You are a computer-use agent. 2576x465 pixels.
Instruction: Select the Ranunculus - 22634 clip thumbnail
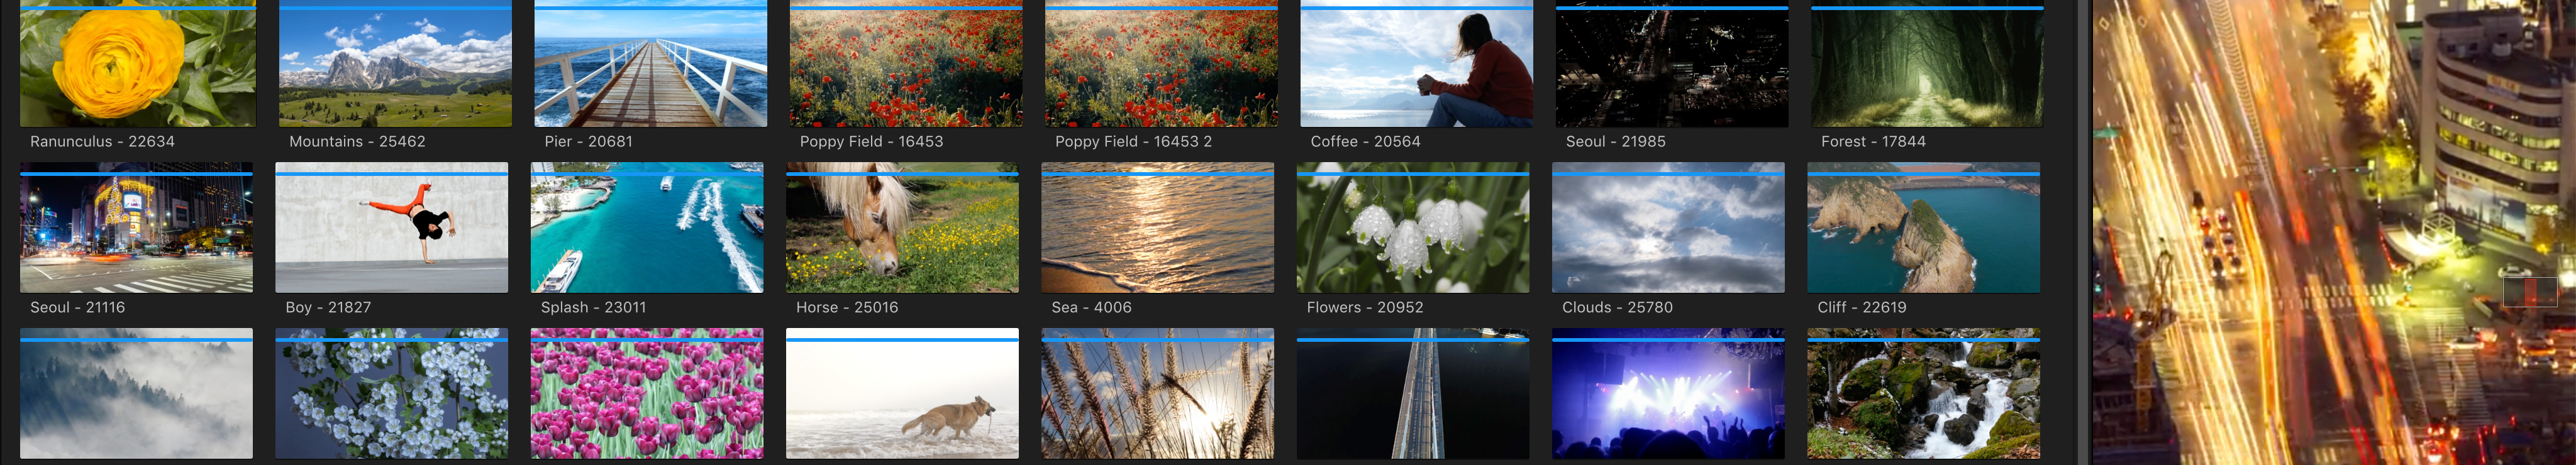click(x=137, y=65)
